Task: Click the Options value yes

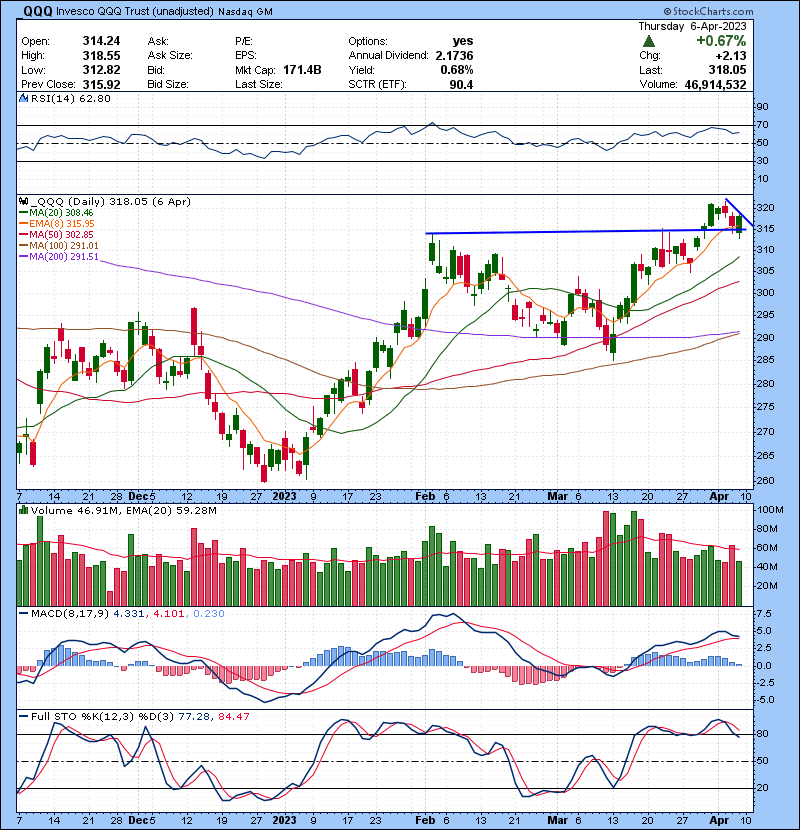Action: pyautogui.click(x=463, y=41)
